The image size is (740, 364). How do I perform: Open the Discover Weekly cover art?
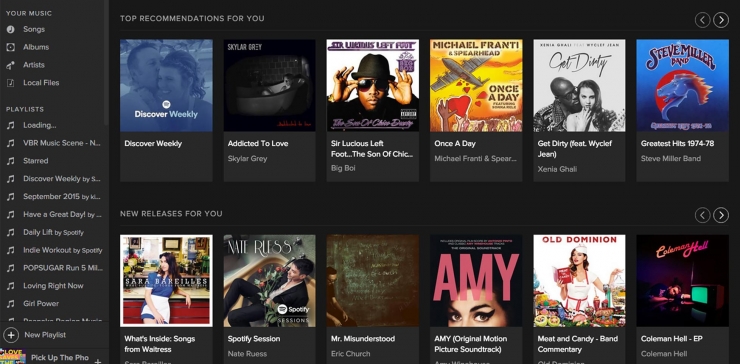[166, 85]
